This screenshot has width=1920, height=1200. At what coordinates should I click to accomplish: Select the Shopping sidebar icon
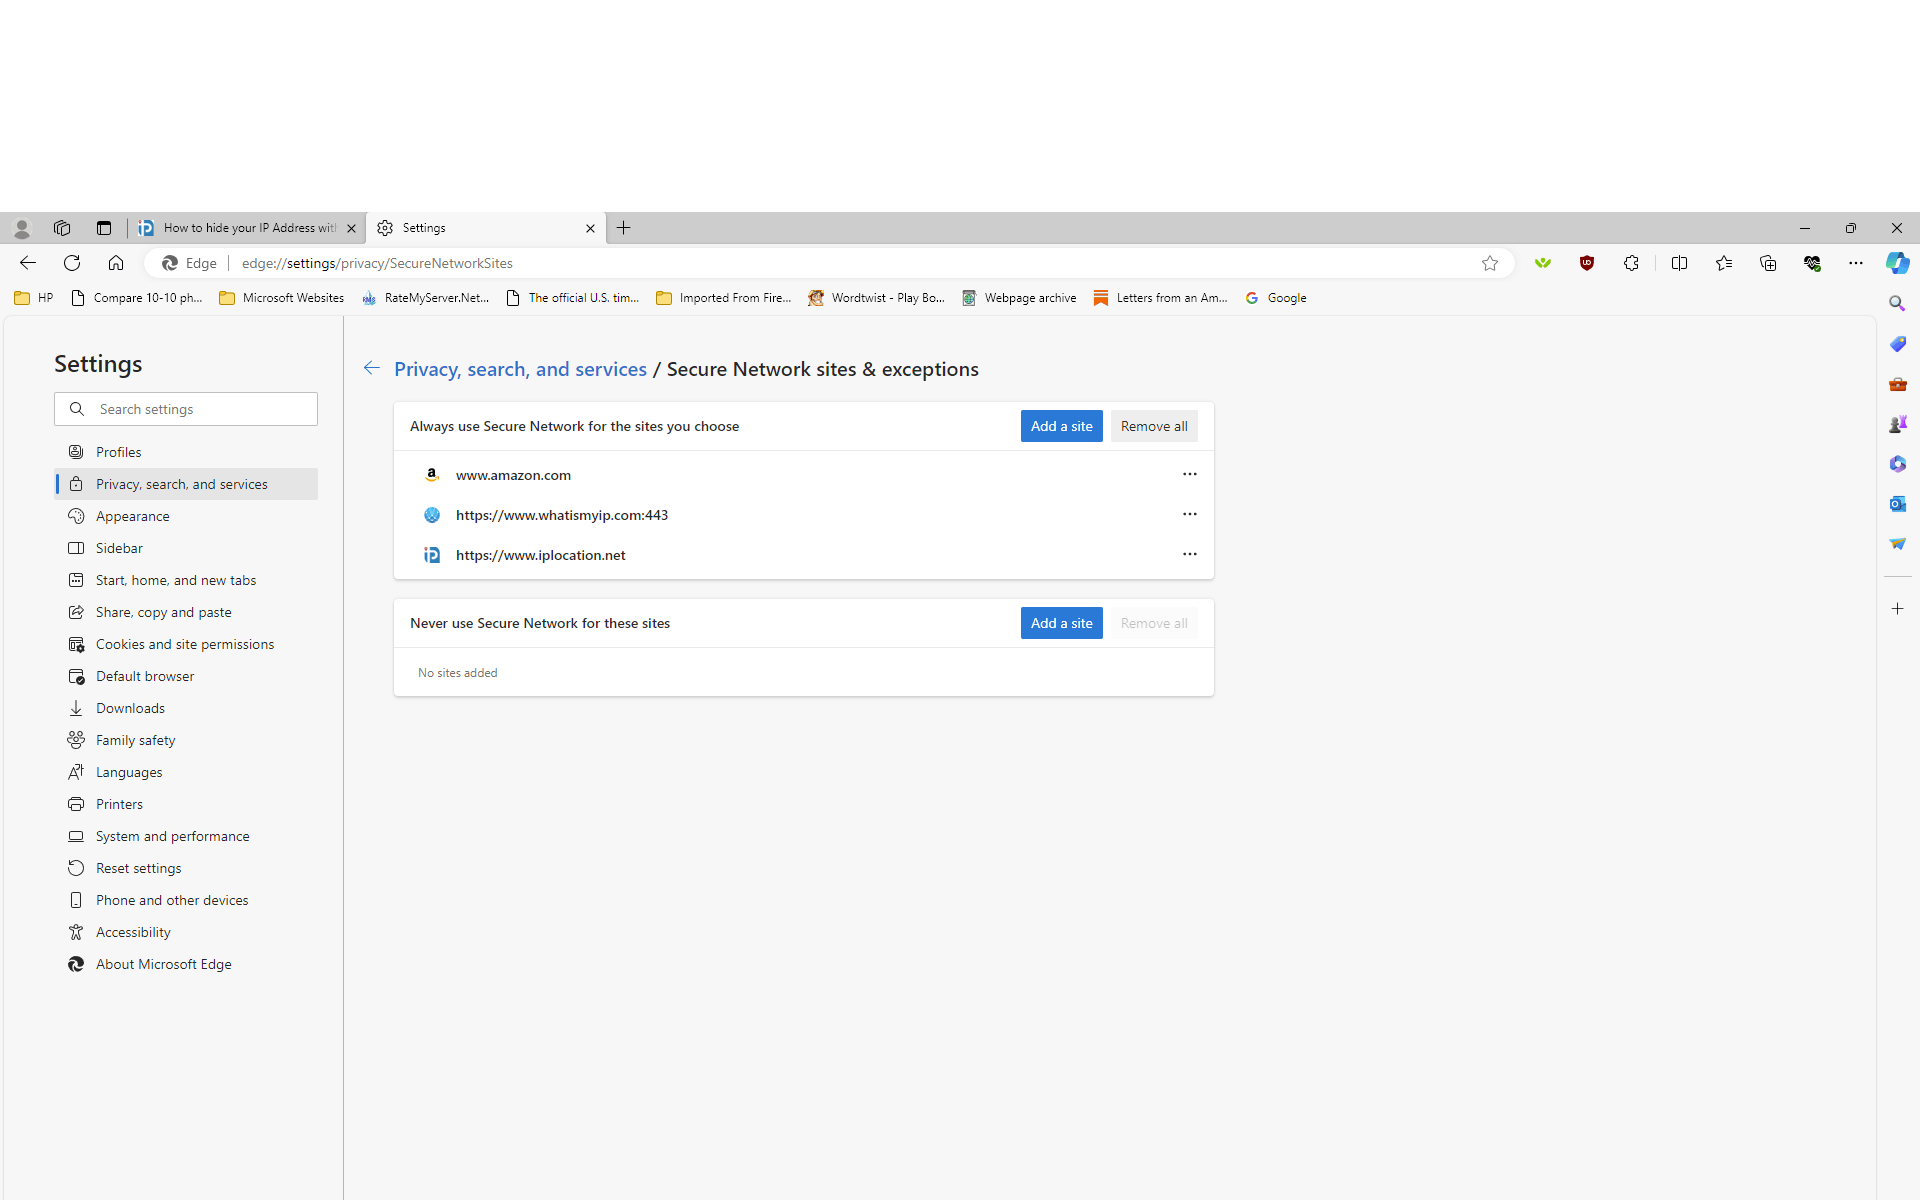coord(1898,343)
